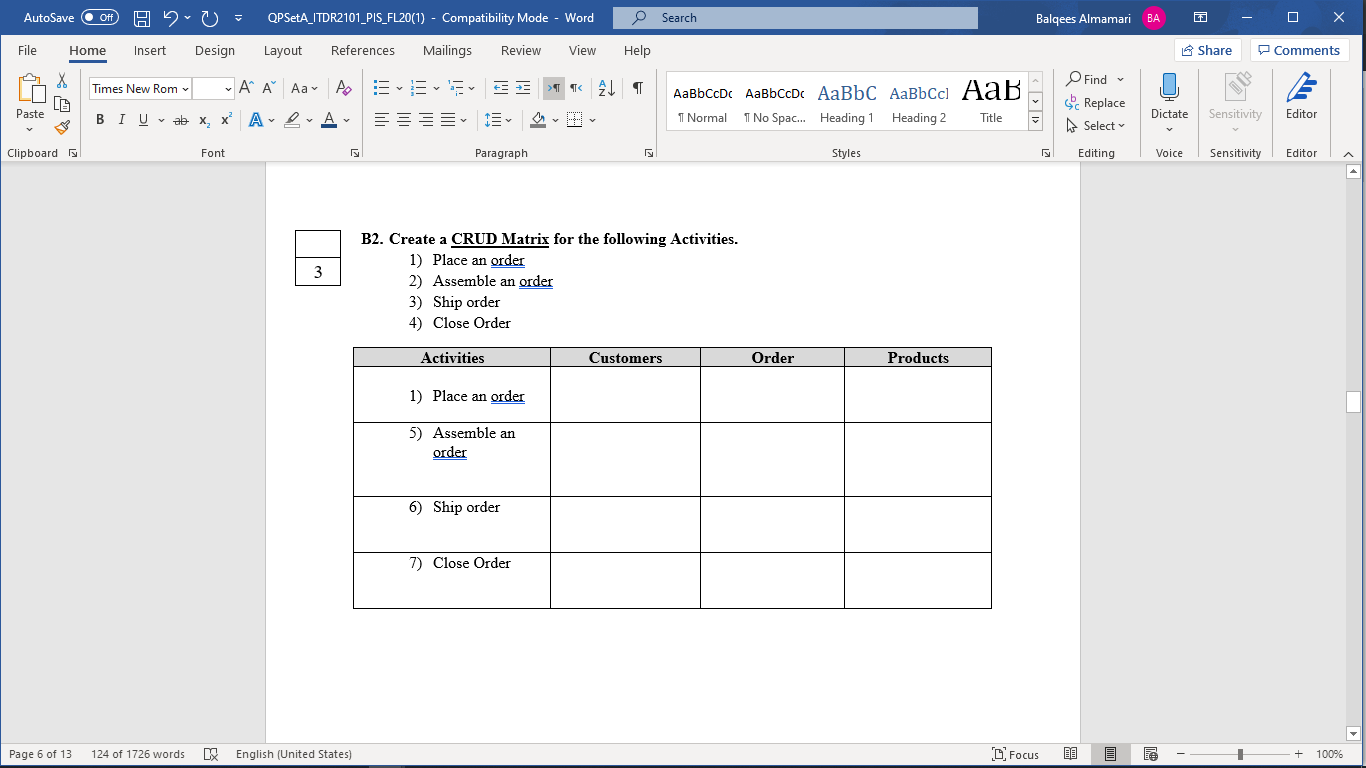Image resolution: width=1366 pixels, height=768 pixels.
Task: Select the Format Painter brush icon
Action: [x=62, y=127]
